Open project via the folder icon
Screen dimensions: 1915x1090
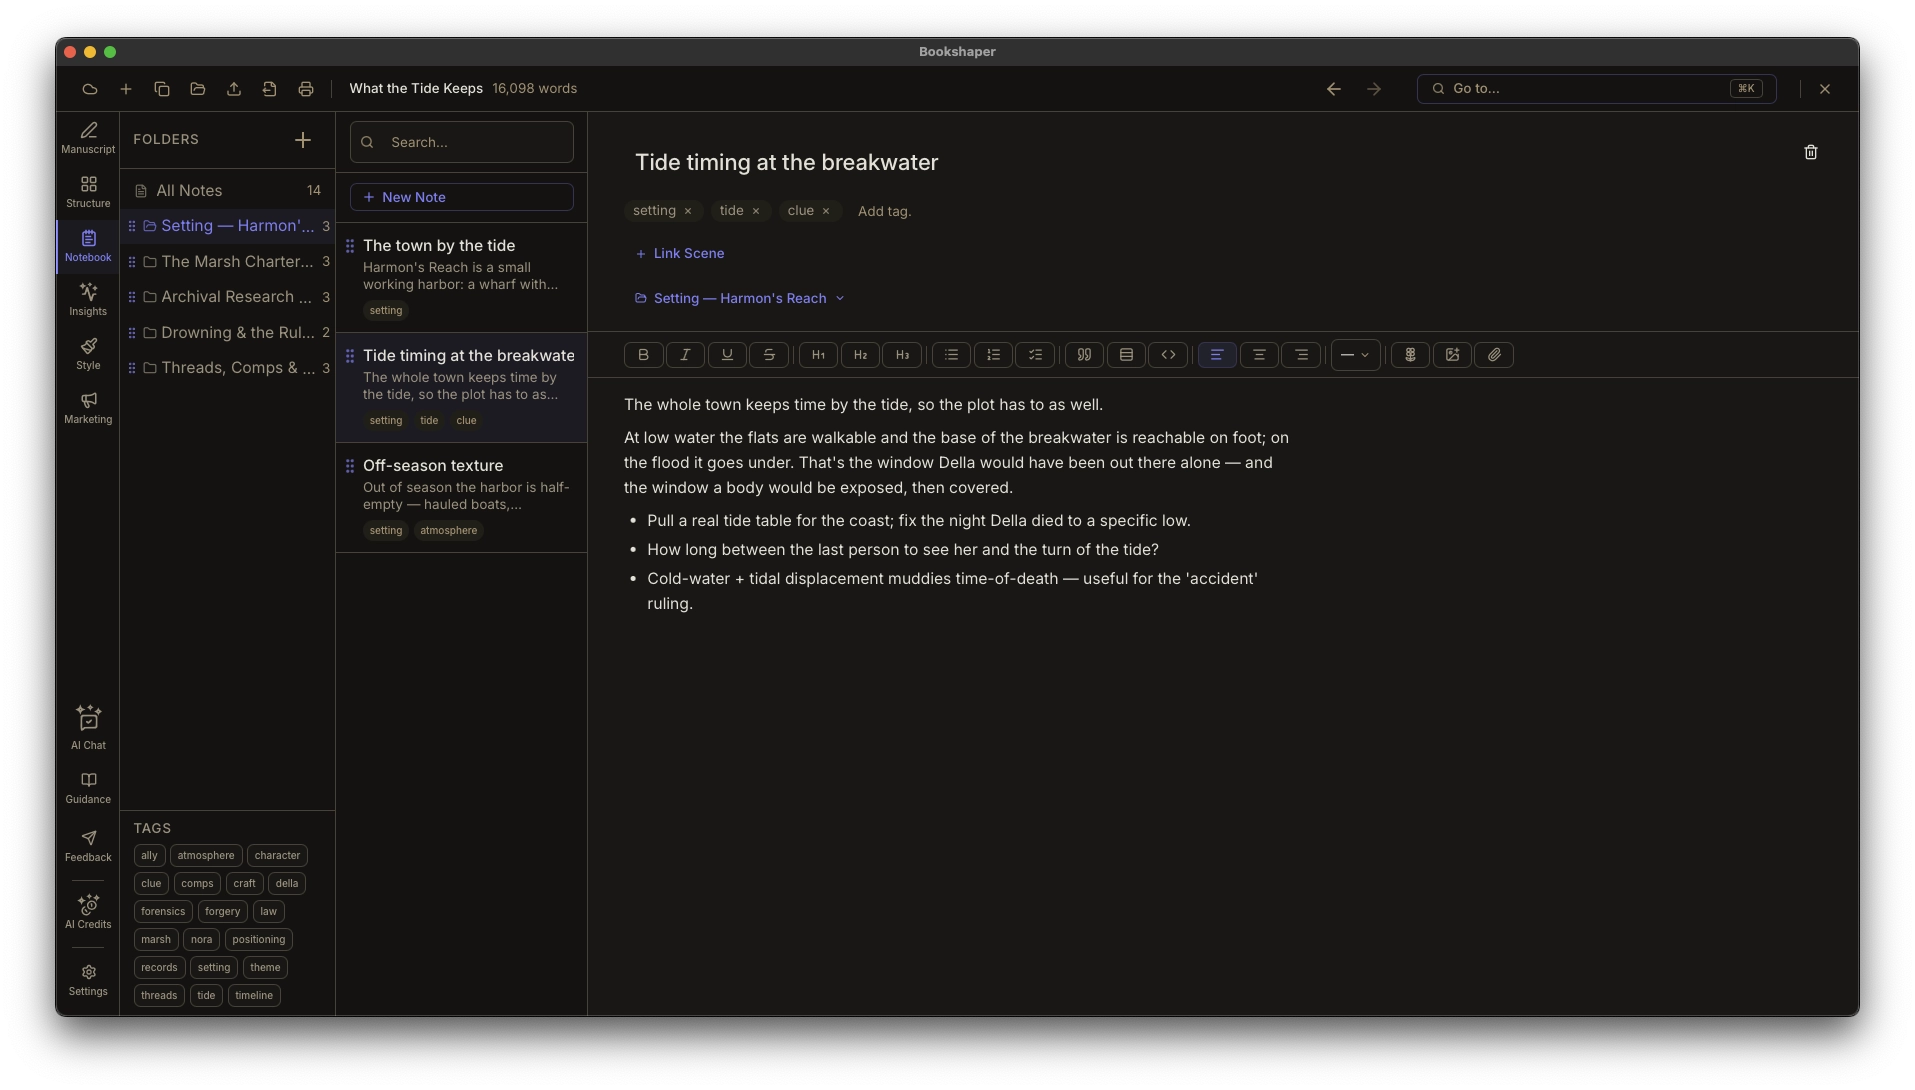click(x=198, y=89)
